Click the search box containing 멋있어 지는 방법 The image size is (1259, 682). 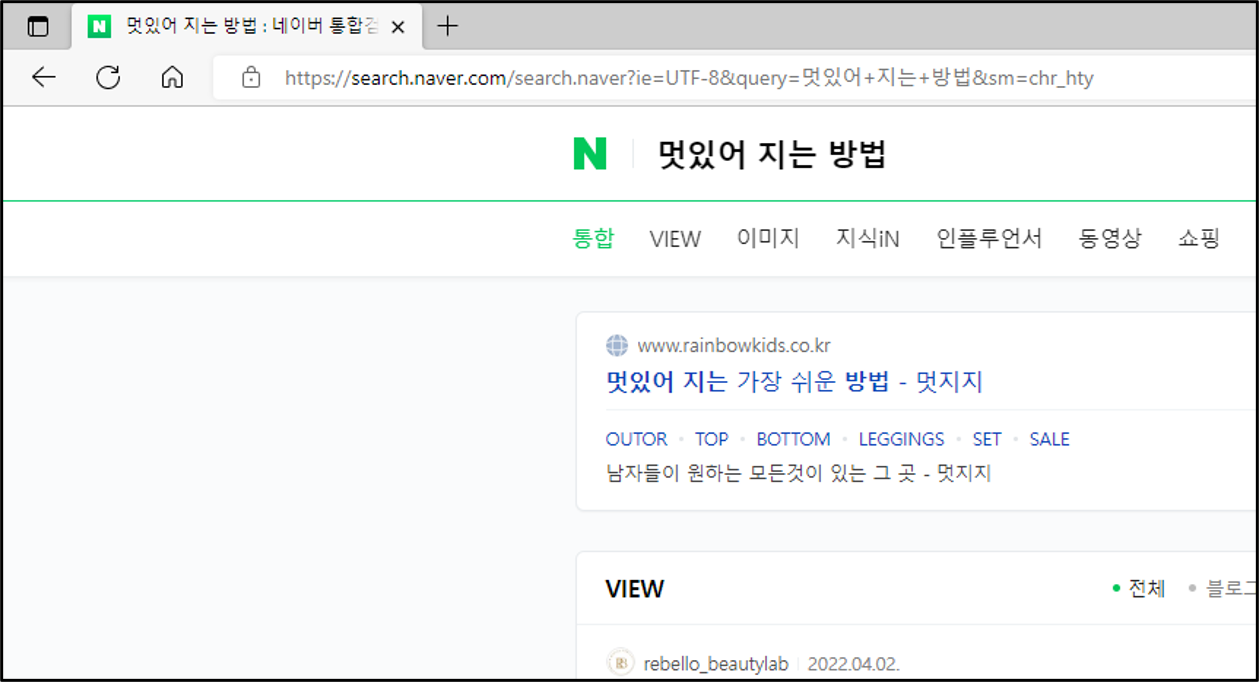coord(772,154)
